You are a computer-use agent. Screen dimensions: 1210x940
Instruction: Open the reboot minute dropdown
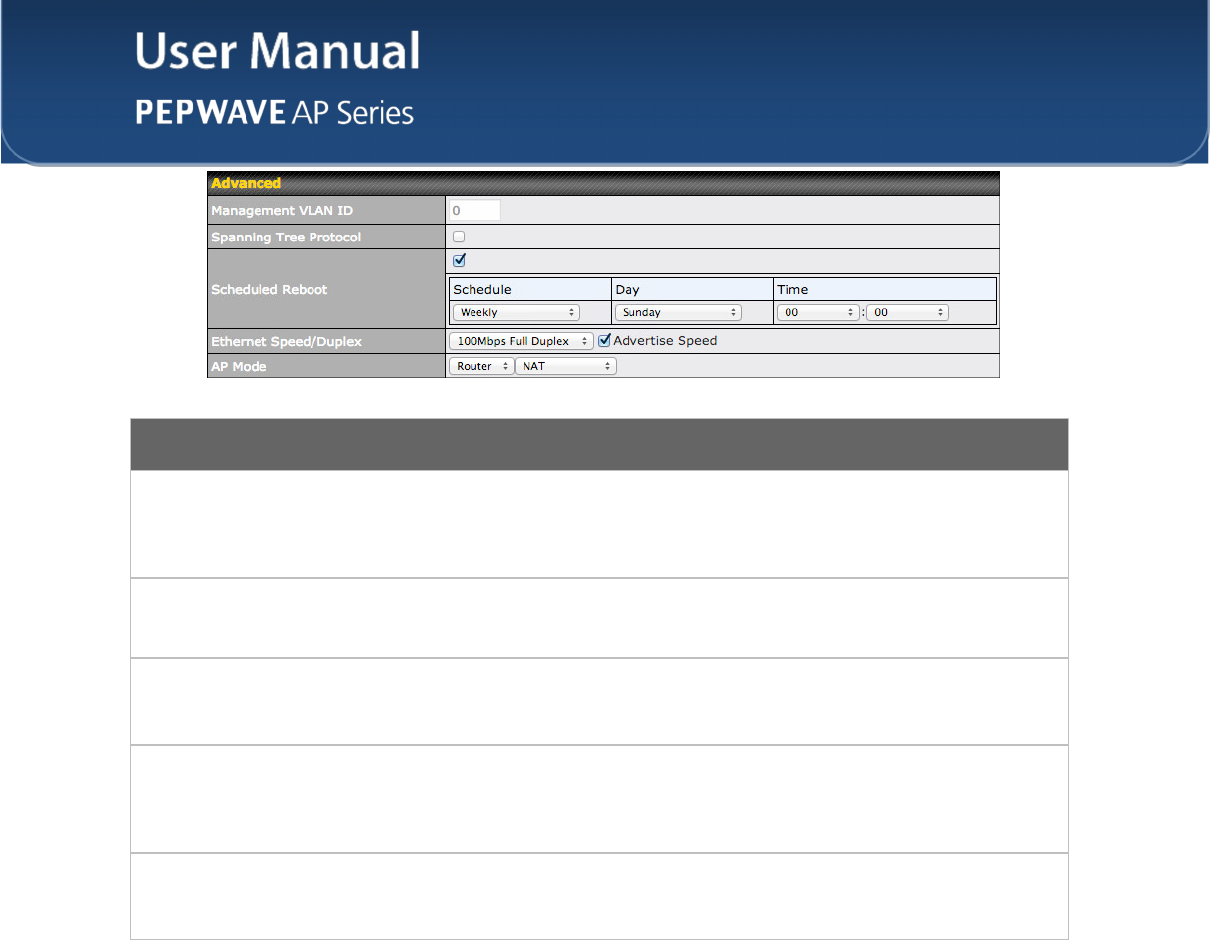(x=908, y=312)
